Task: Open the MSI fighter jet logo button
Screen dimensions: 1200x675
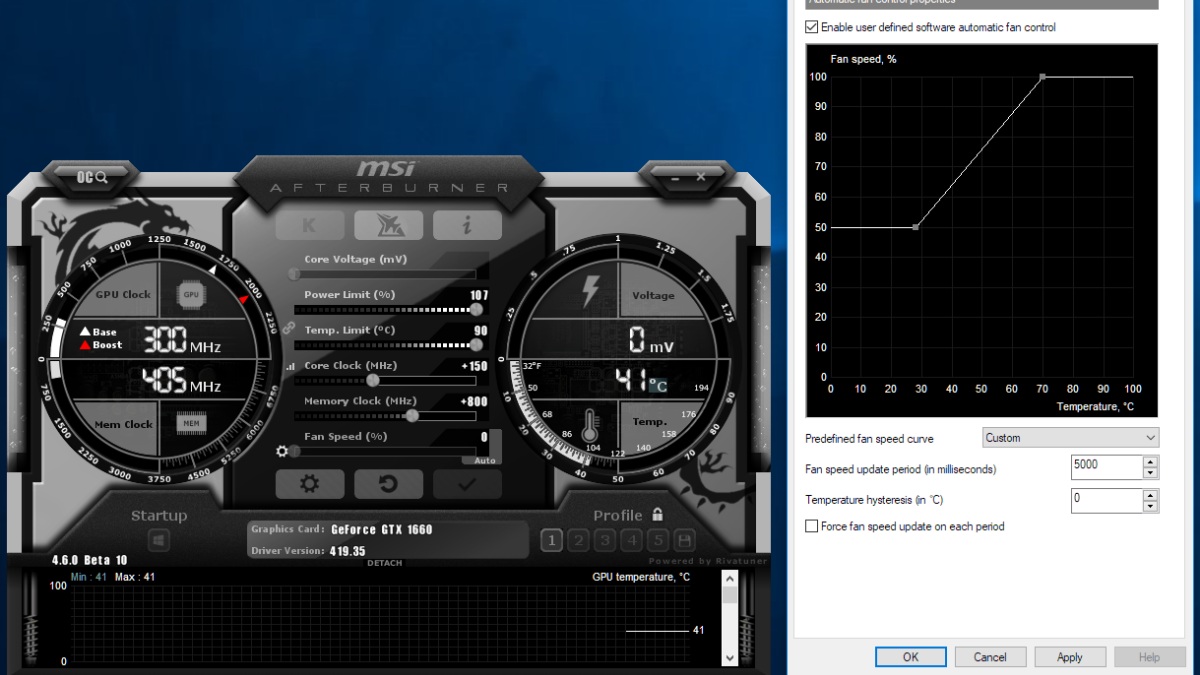Action: 388,225
